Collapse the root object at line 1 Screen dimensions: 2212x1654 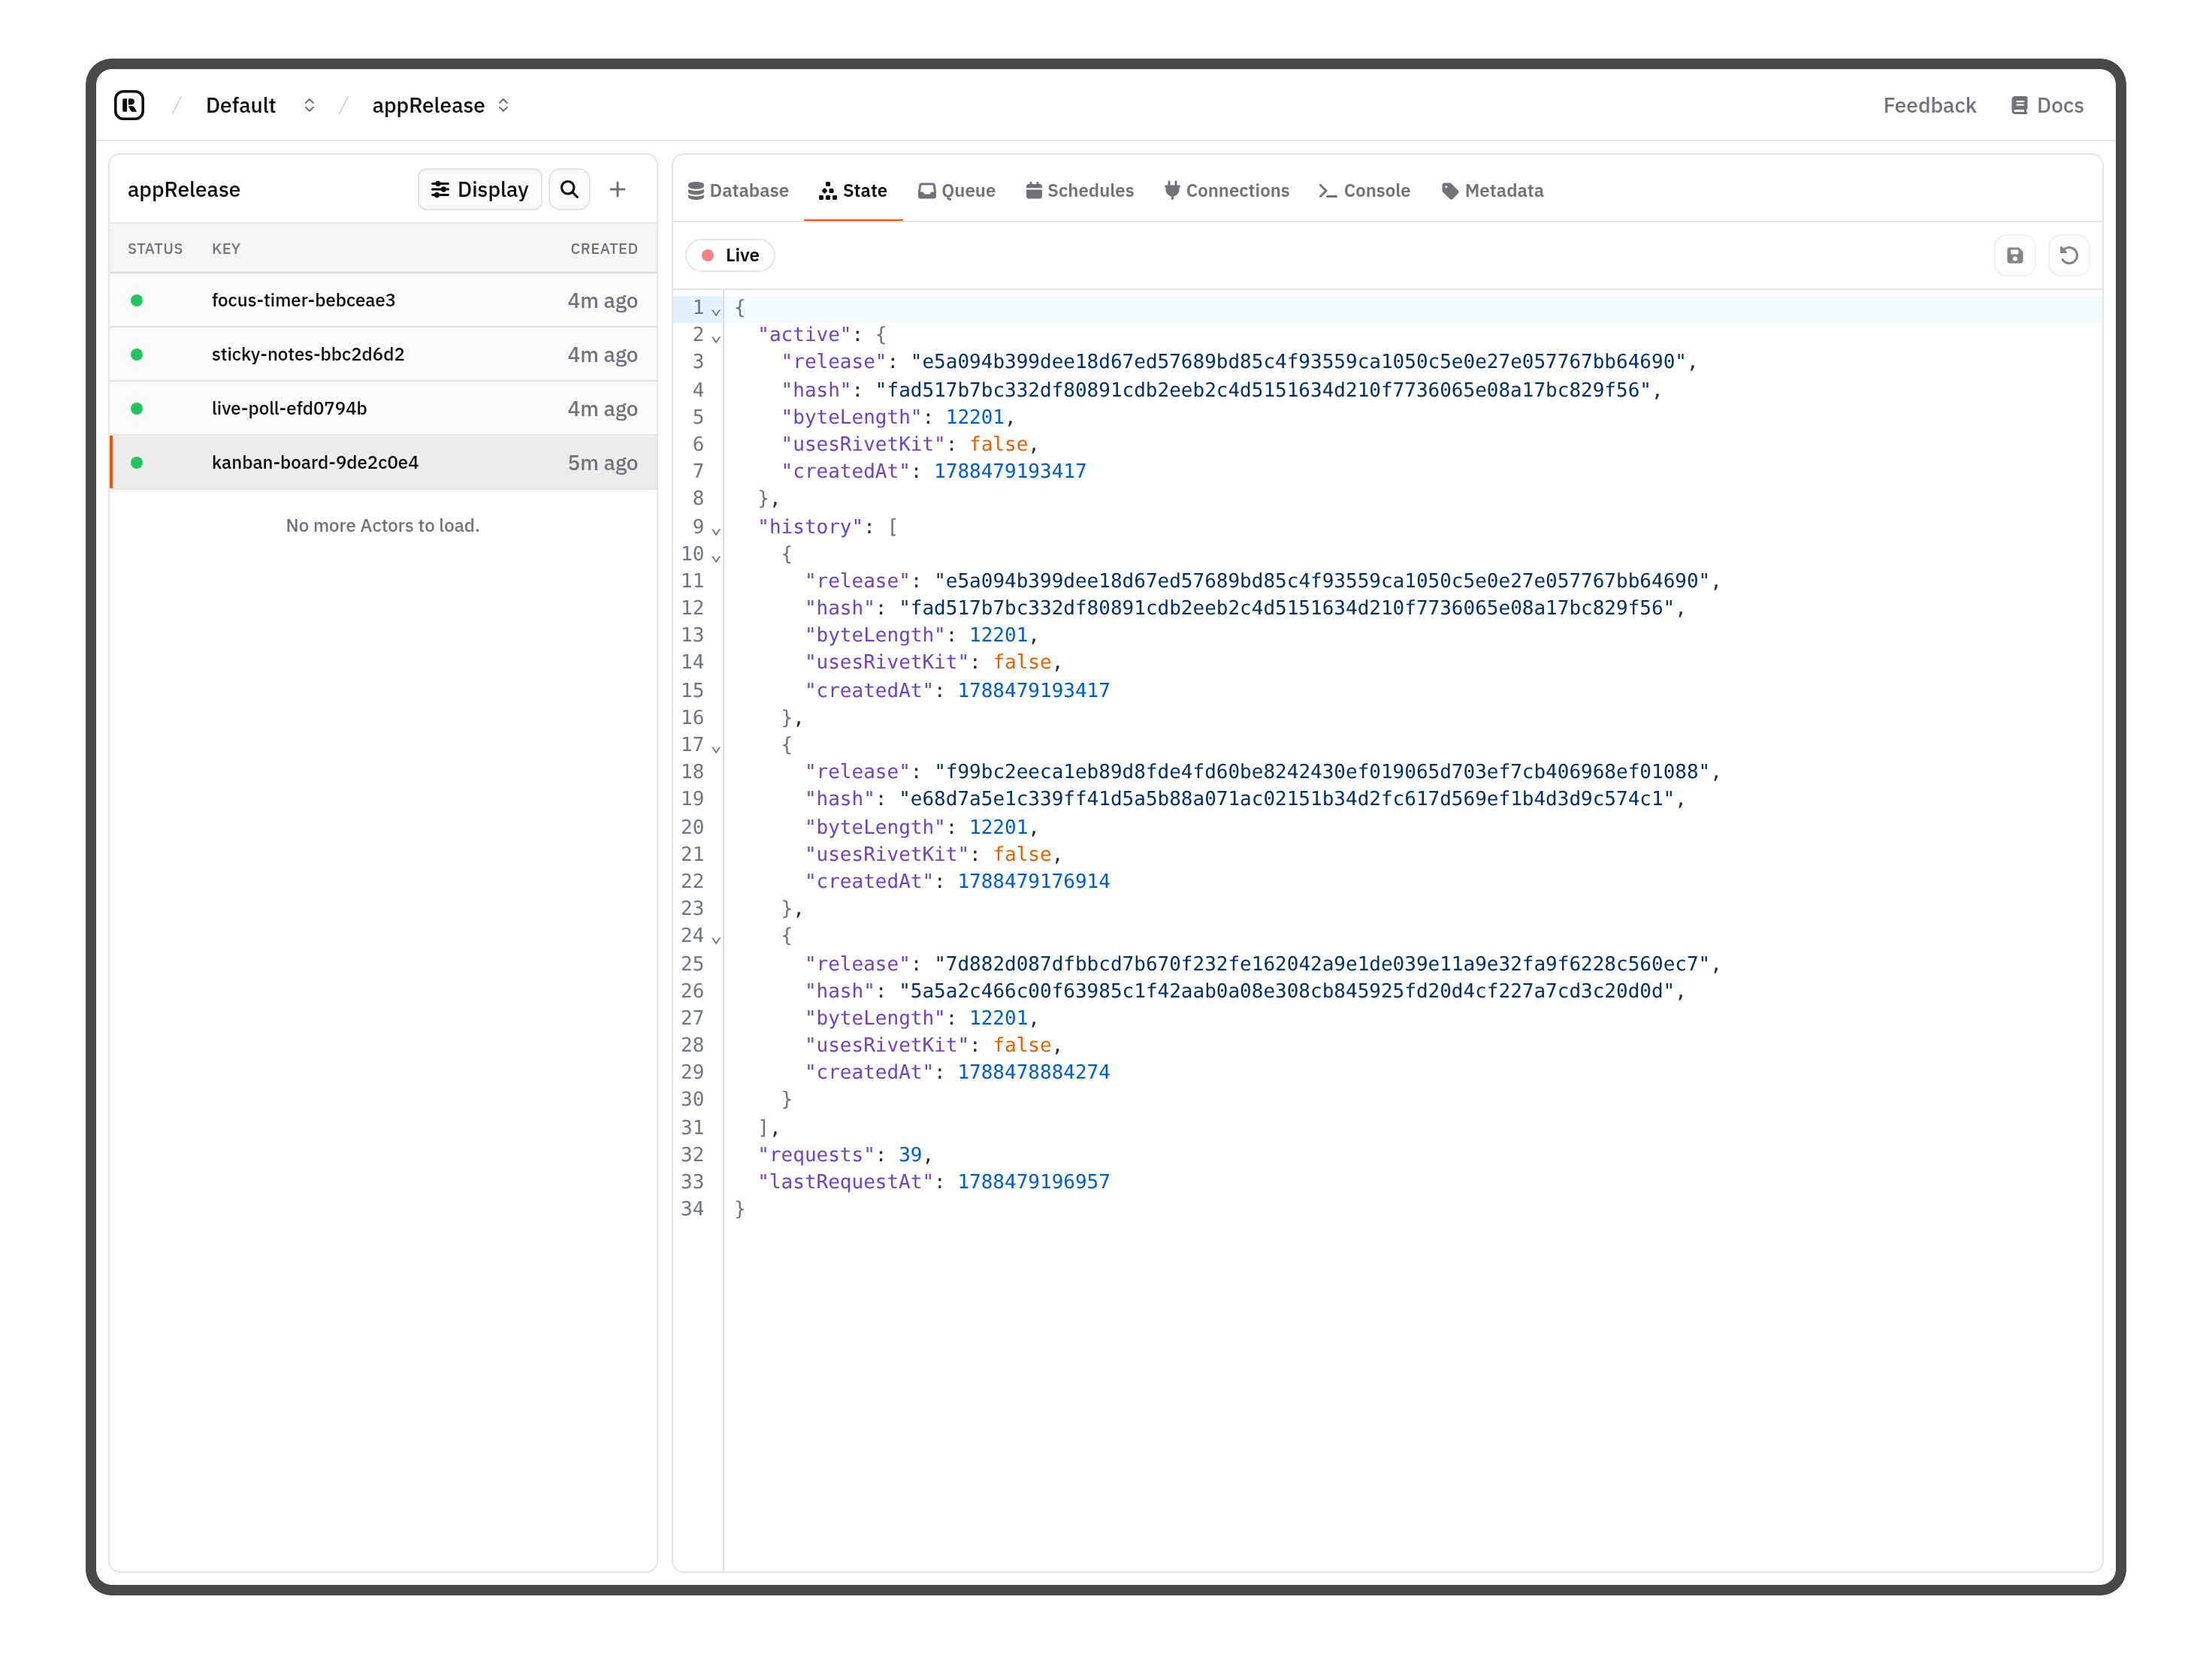(x=716, y=311)
